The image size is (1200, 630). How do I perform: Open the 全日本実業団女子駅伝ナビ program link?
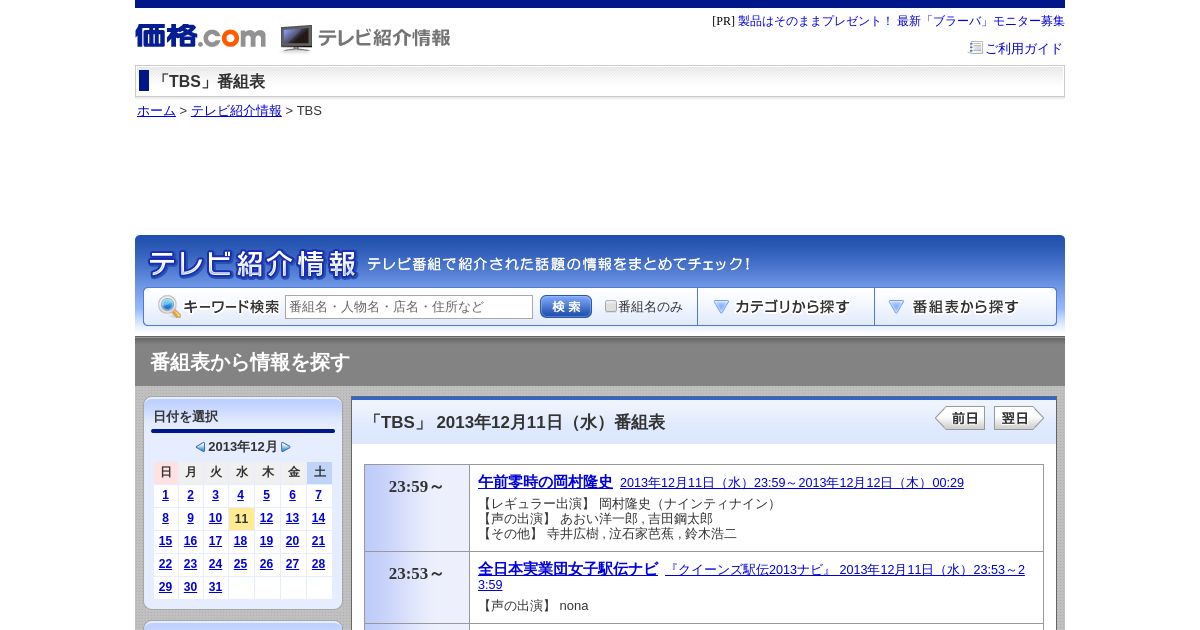click(x=568, y=569)
